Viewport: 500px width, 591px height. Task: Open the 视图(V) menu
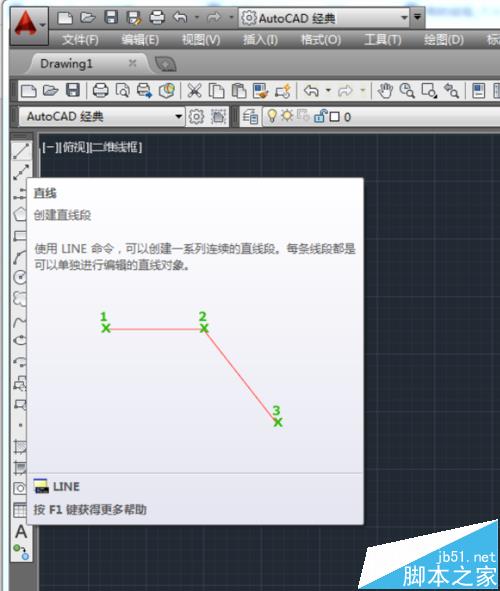201,40
